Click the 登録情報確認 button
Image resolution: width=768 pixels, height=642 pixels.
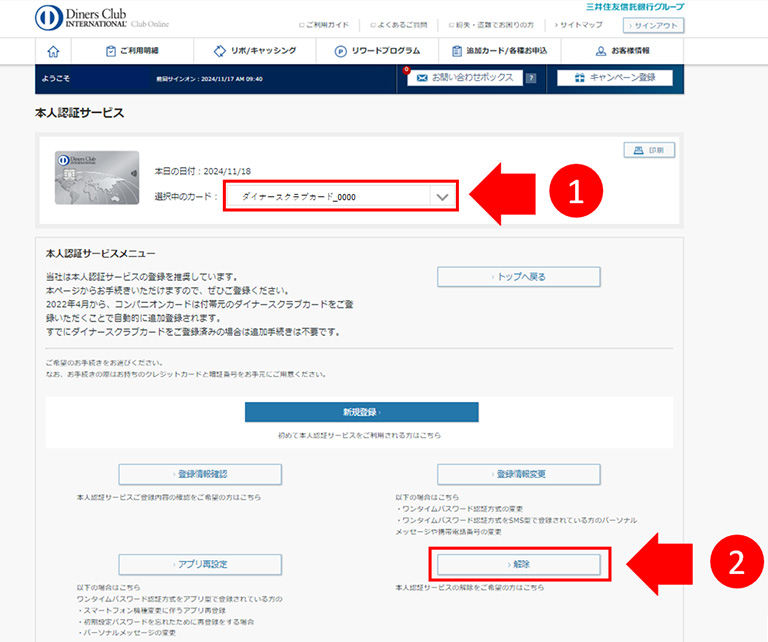click(x=200, y=474)
